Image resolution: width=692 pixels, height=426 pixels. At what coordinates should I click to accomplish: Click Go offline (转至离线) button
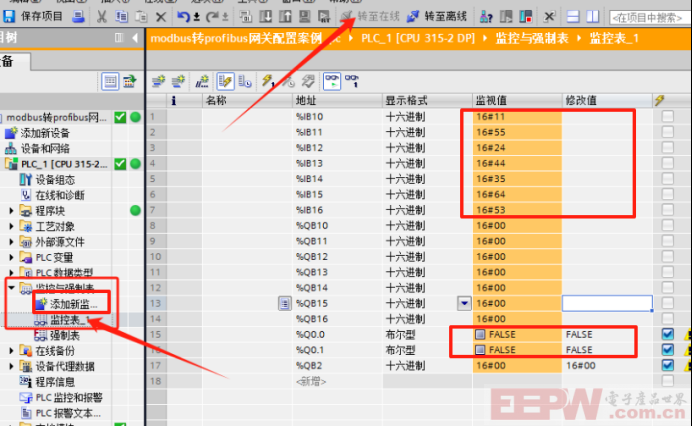click(437, 17)
